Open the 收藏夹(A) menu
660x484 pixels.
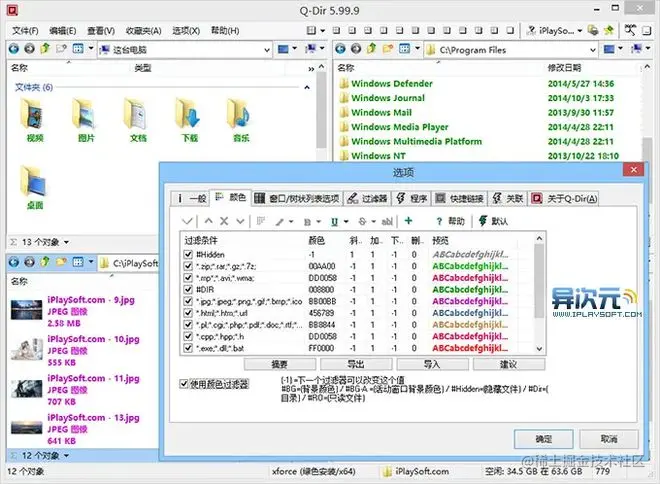(x=144, y=30)
